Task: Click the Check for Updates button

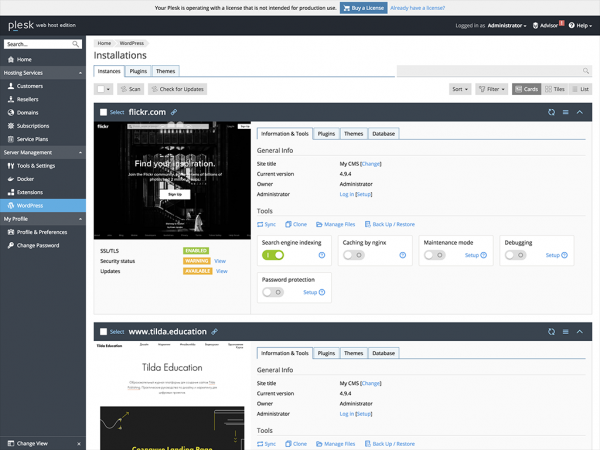Action: click(176, 89)
